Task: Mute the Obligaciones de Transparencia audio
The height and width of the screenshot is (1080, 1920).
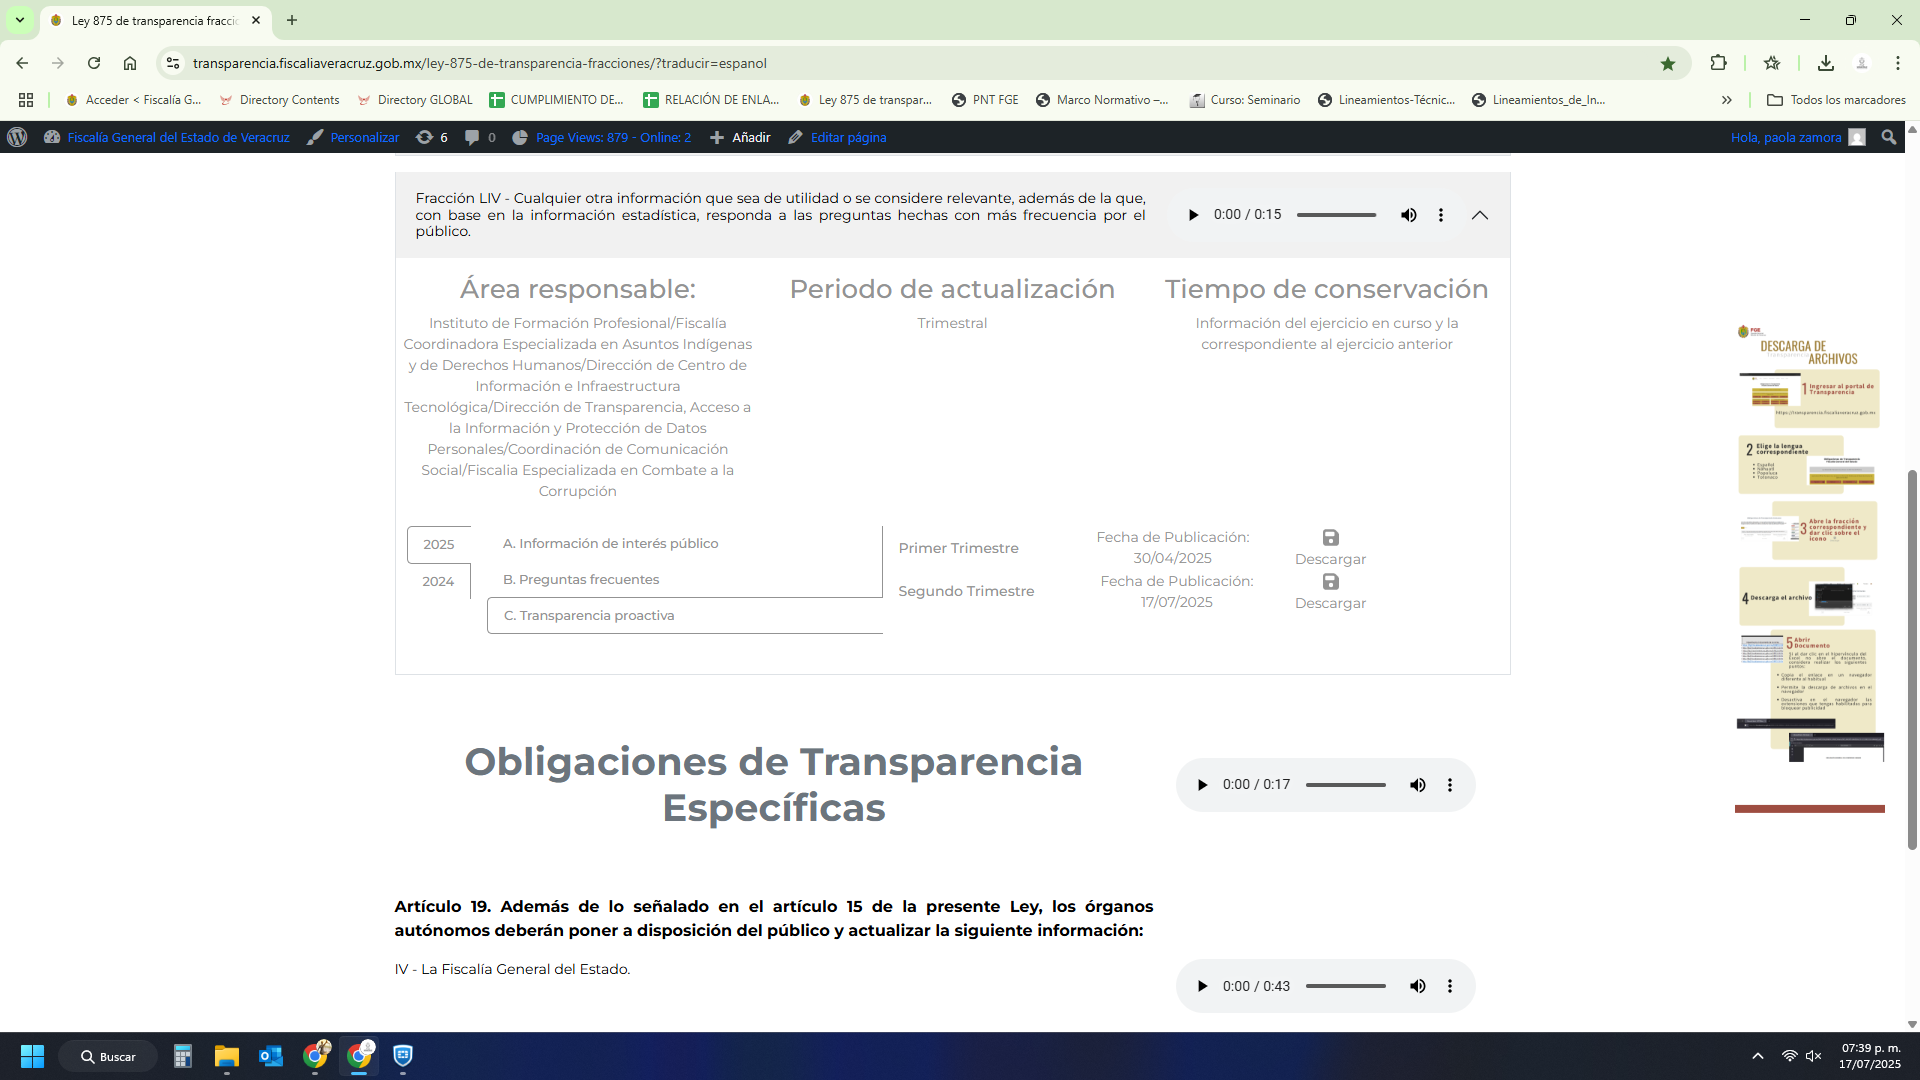Action: (x=1417, y=785)
